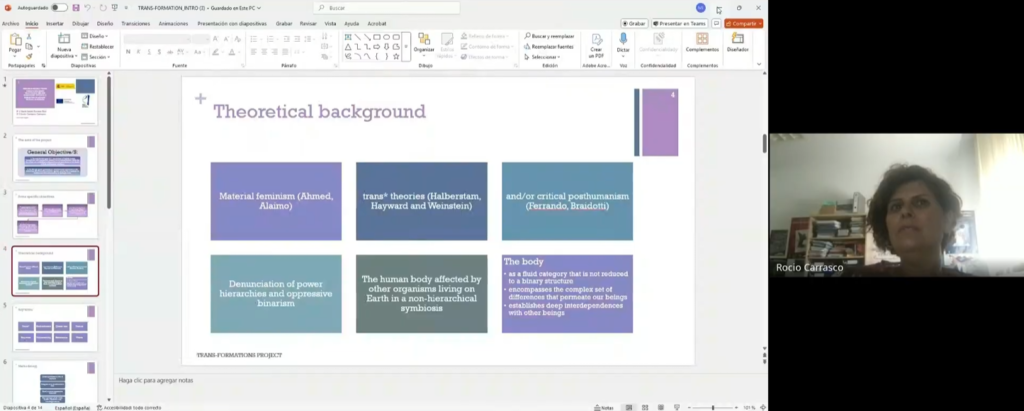Click the zoom slider in status bar
1024x411 pixels.
[712, 407]
